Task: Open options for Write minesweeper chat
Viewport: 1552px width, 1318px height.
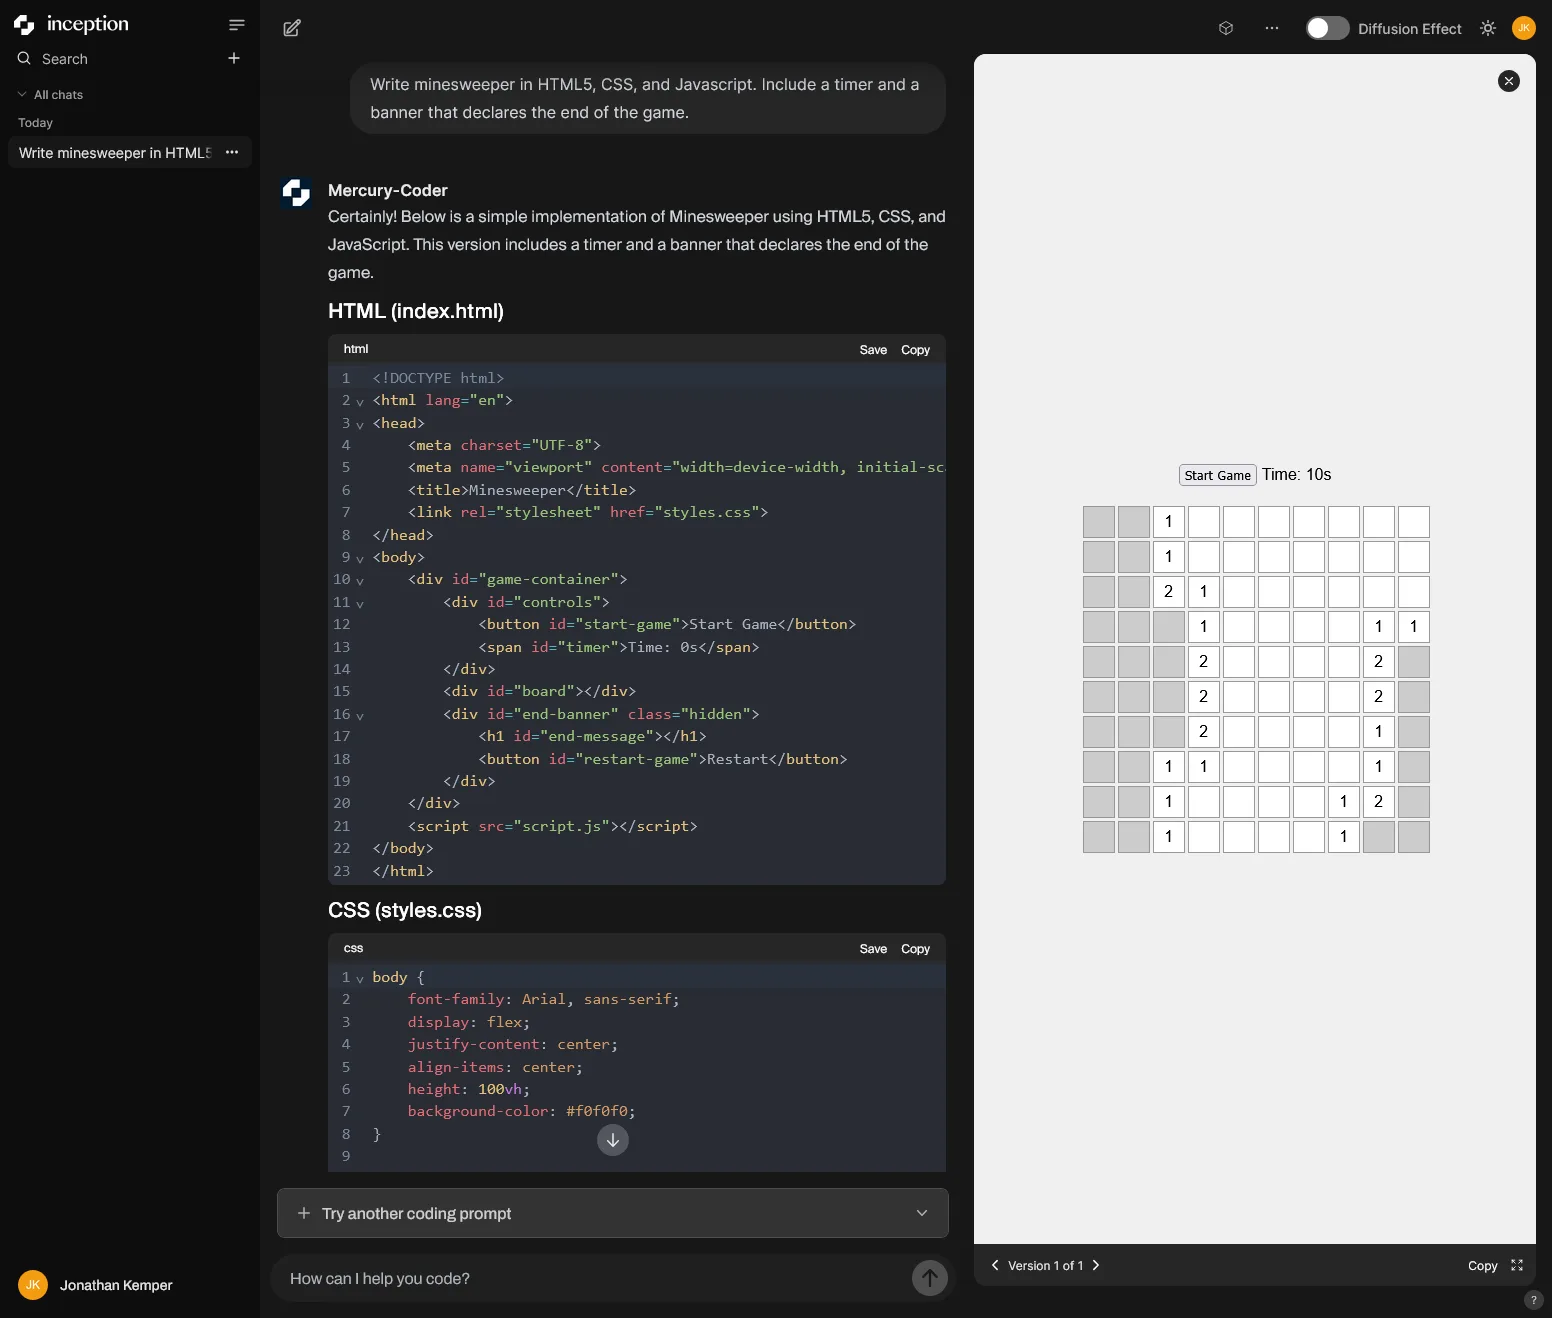Action: pos(232,152)
